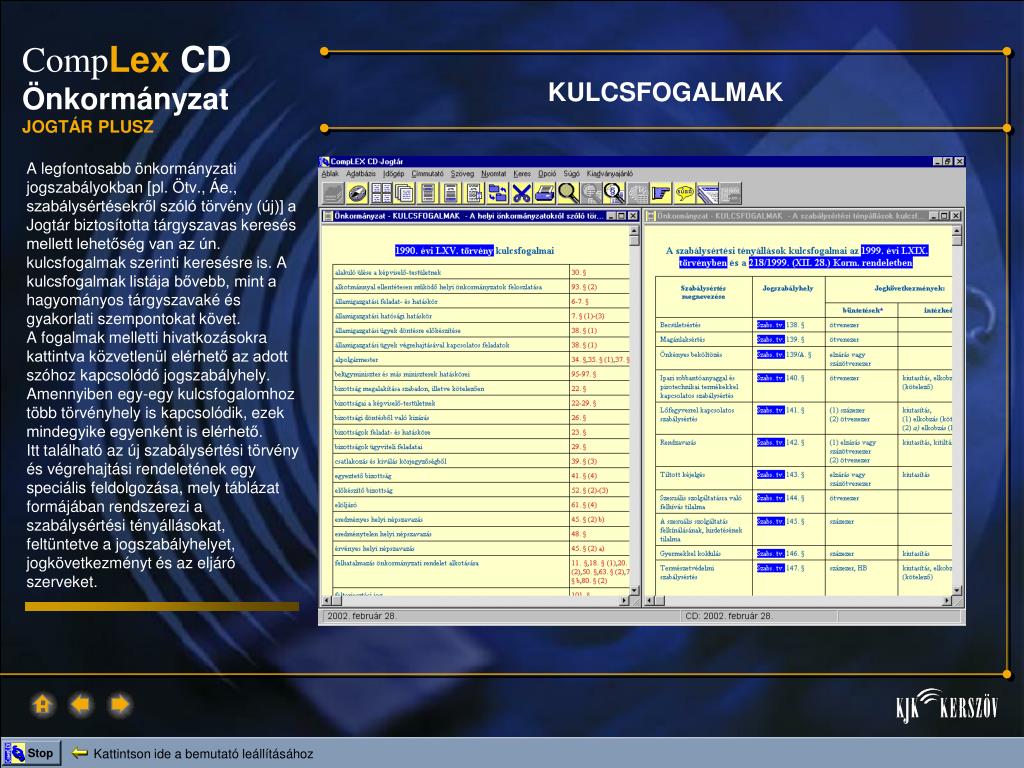Viewport: 1024px width, 768px height.
Task: Click reference '95-97. §' link
Action: tap(584, 374)
